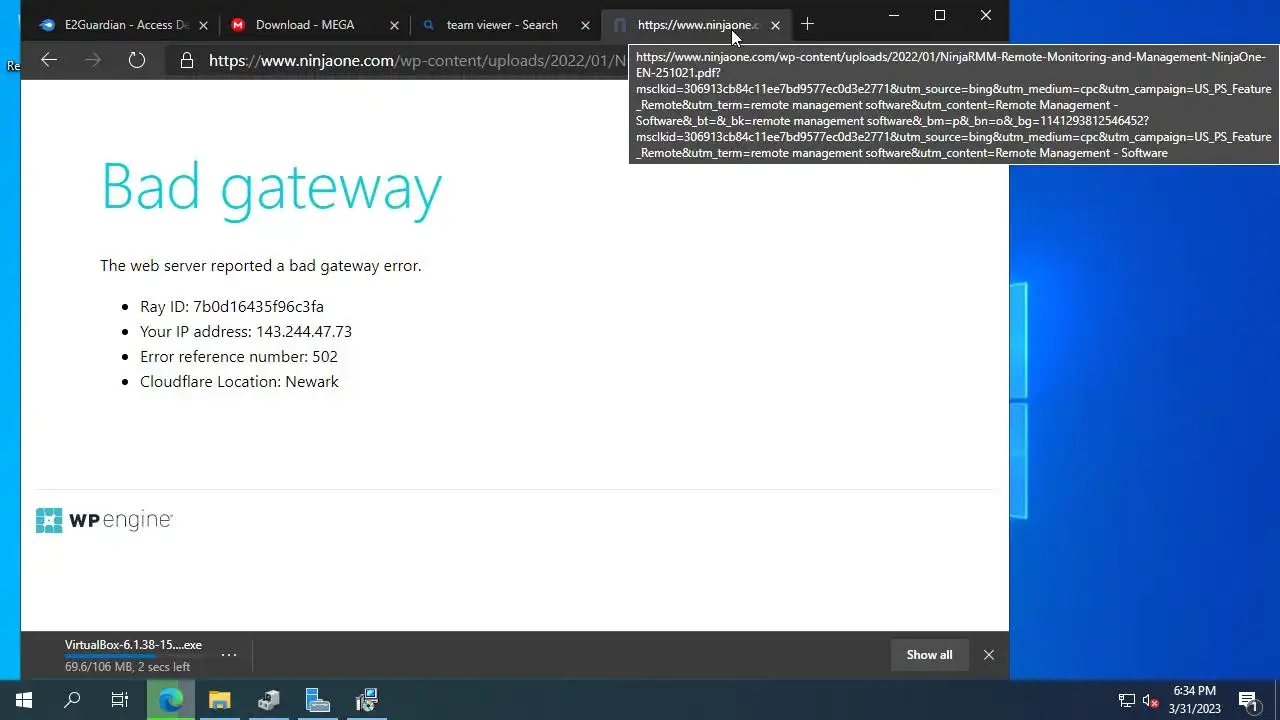This screenshot has width=1280, height=720.
Task: Click the Ray ID text line
Action: coord(232,307)
